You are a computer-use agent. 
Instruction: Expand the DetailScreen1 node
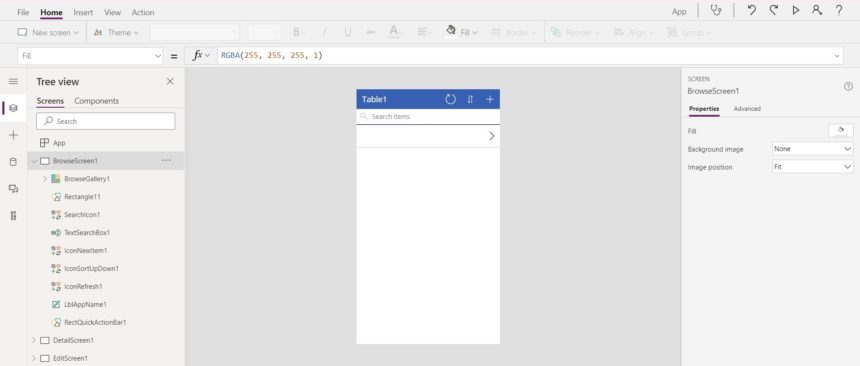click(x=34, y=340)
